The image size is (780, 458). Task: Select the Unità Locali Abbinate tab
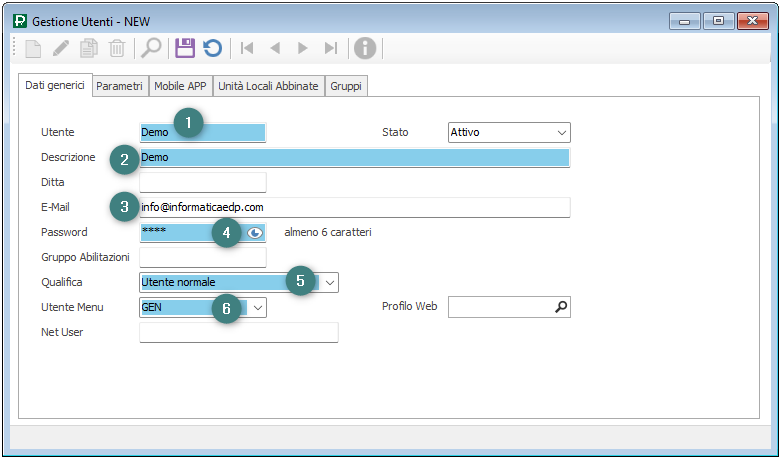[x=268, y=87]
